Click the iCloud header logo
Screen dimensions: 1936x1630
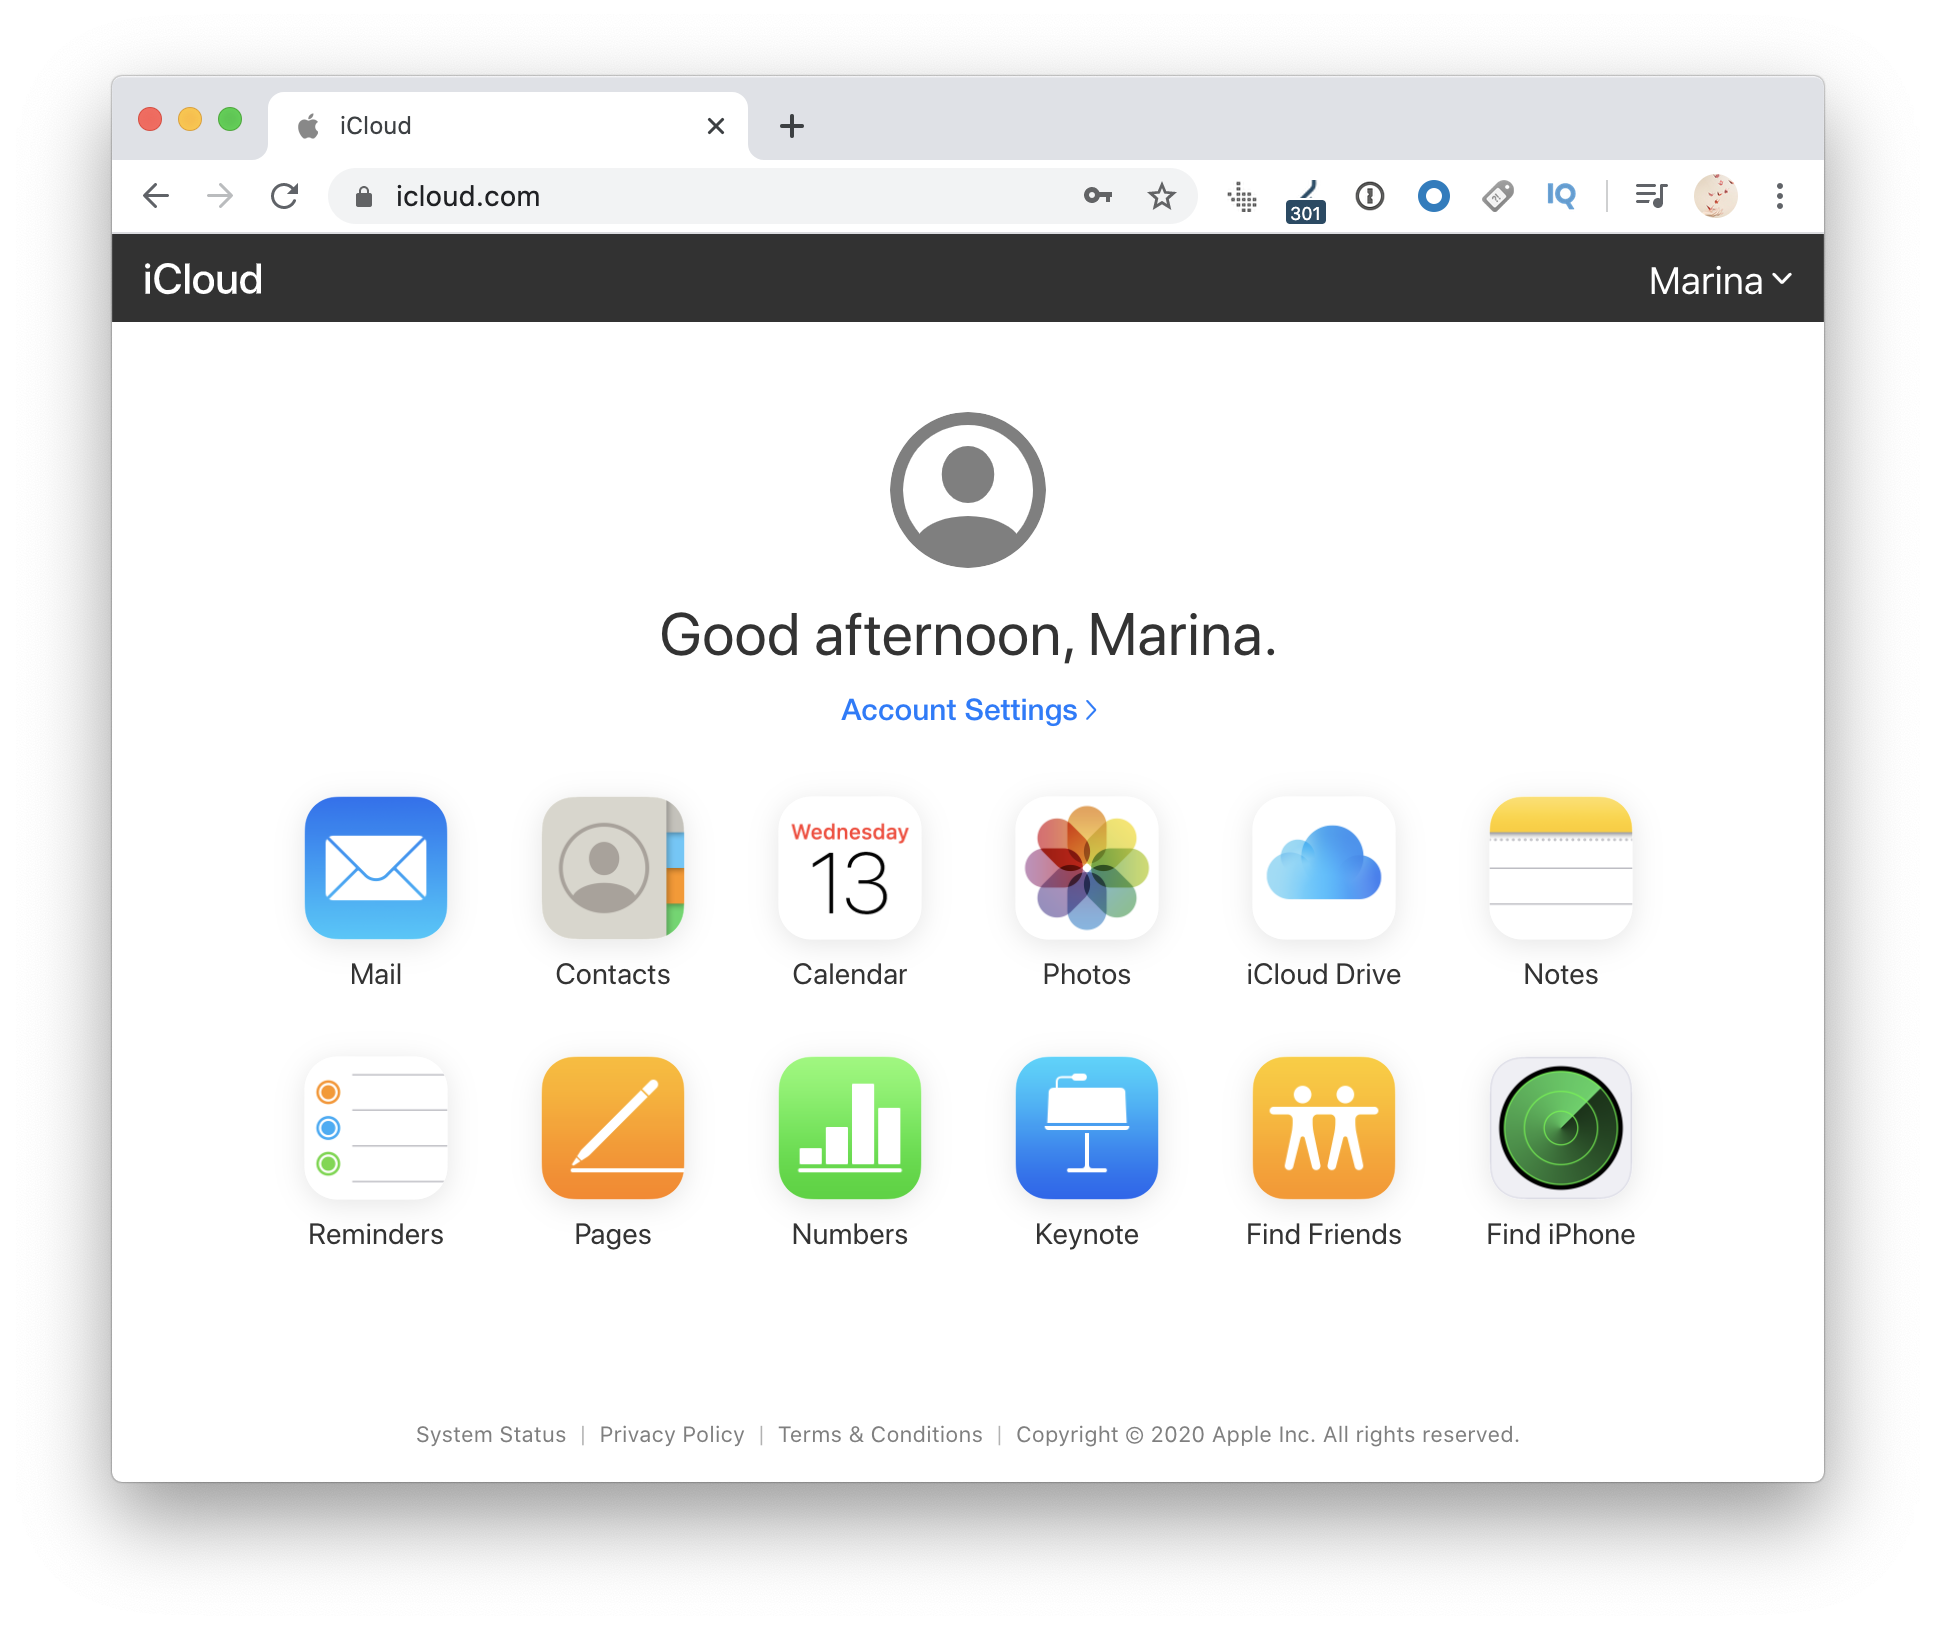(x=201, y=278)
